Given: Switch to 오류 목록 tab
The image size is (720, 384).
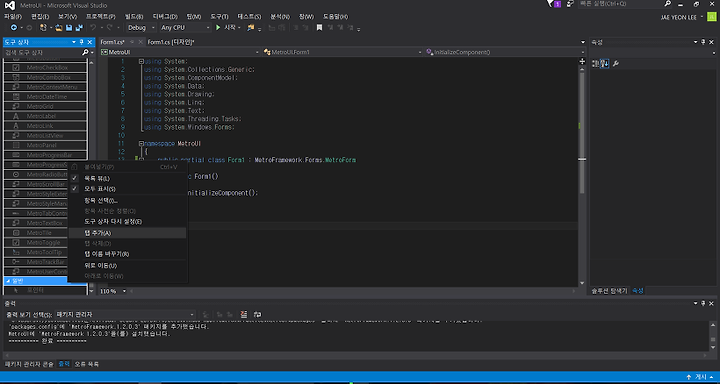Looking at the screenshot, I should point(87,364).
